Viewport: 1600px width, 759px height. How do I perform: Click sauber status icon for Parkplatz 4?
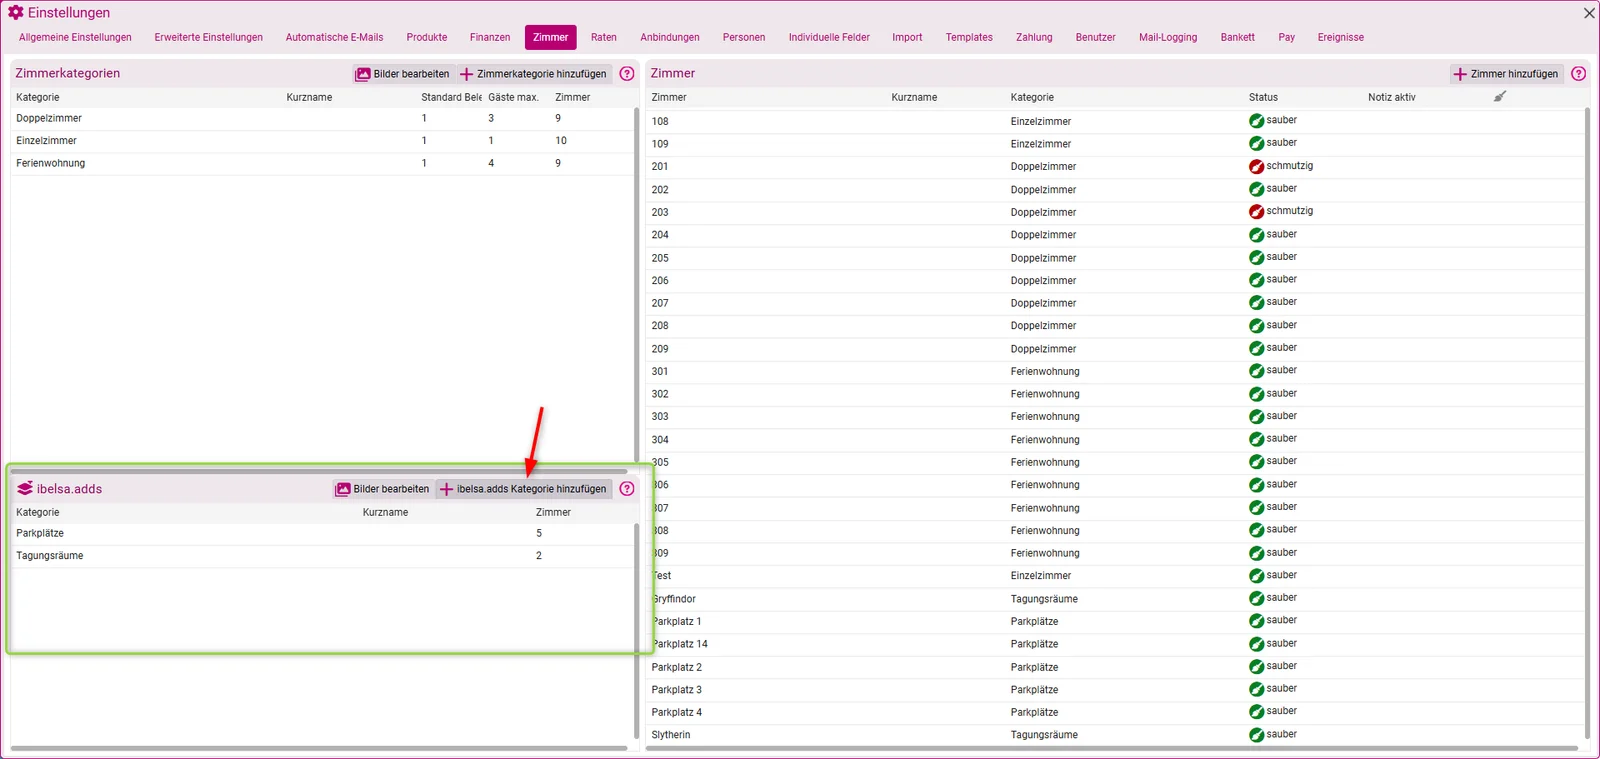1256,712
